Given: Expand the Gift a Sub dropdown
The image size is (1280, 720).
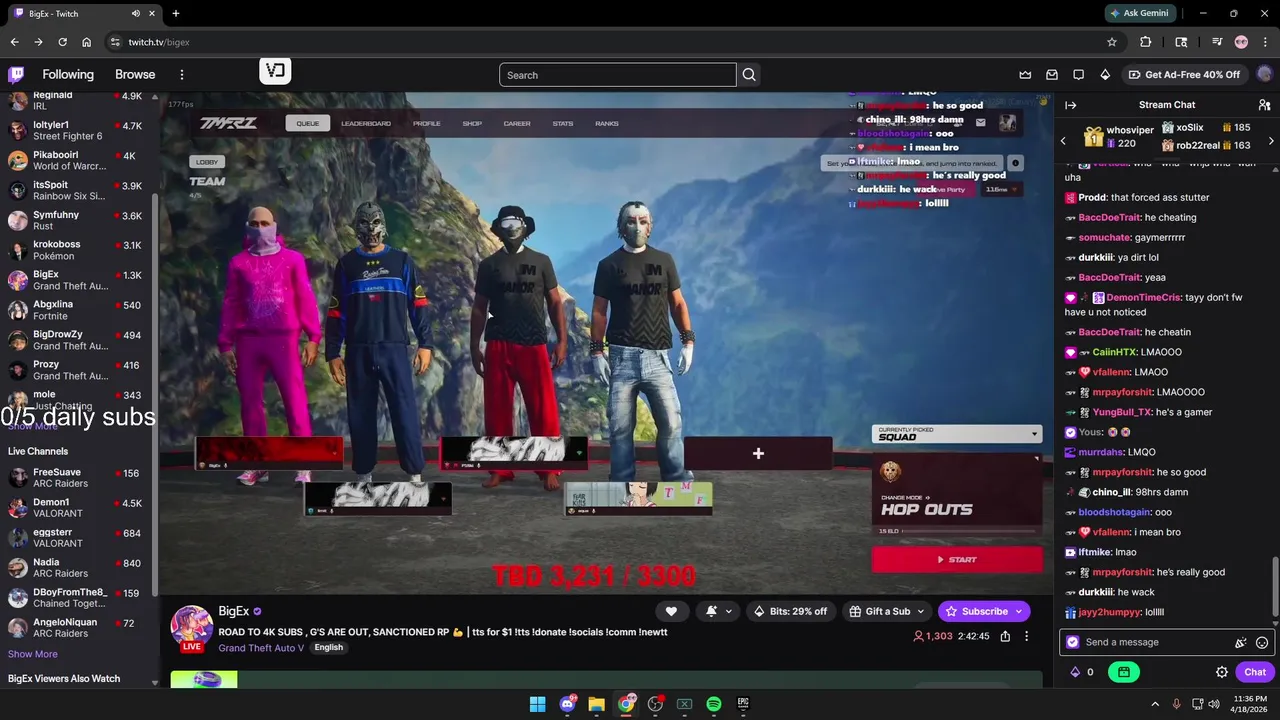Looking at the screenshot, I should point(920,611).
